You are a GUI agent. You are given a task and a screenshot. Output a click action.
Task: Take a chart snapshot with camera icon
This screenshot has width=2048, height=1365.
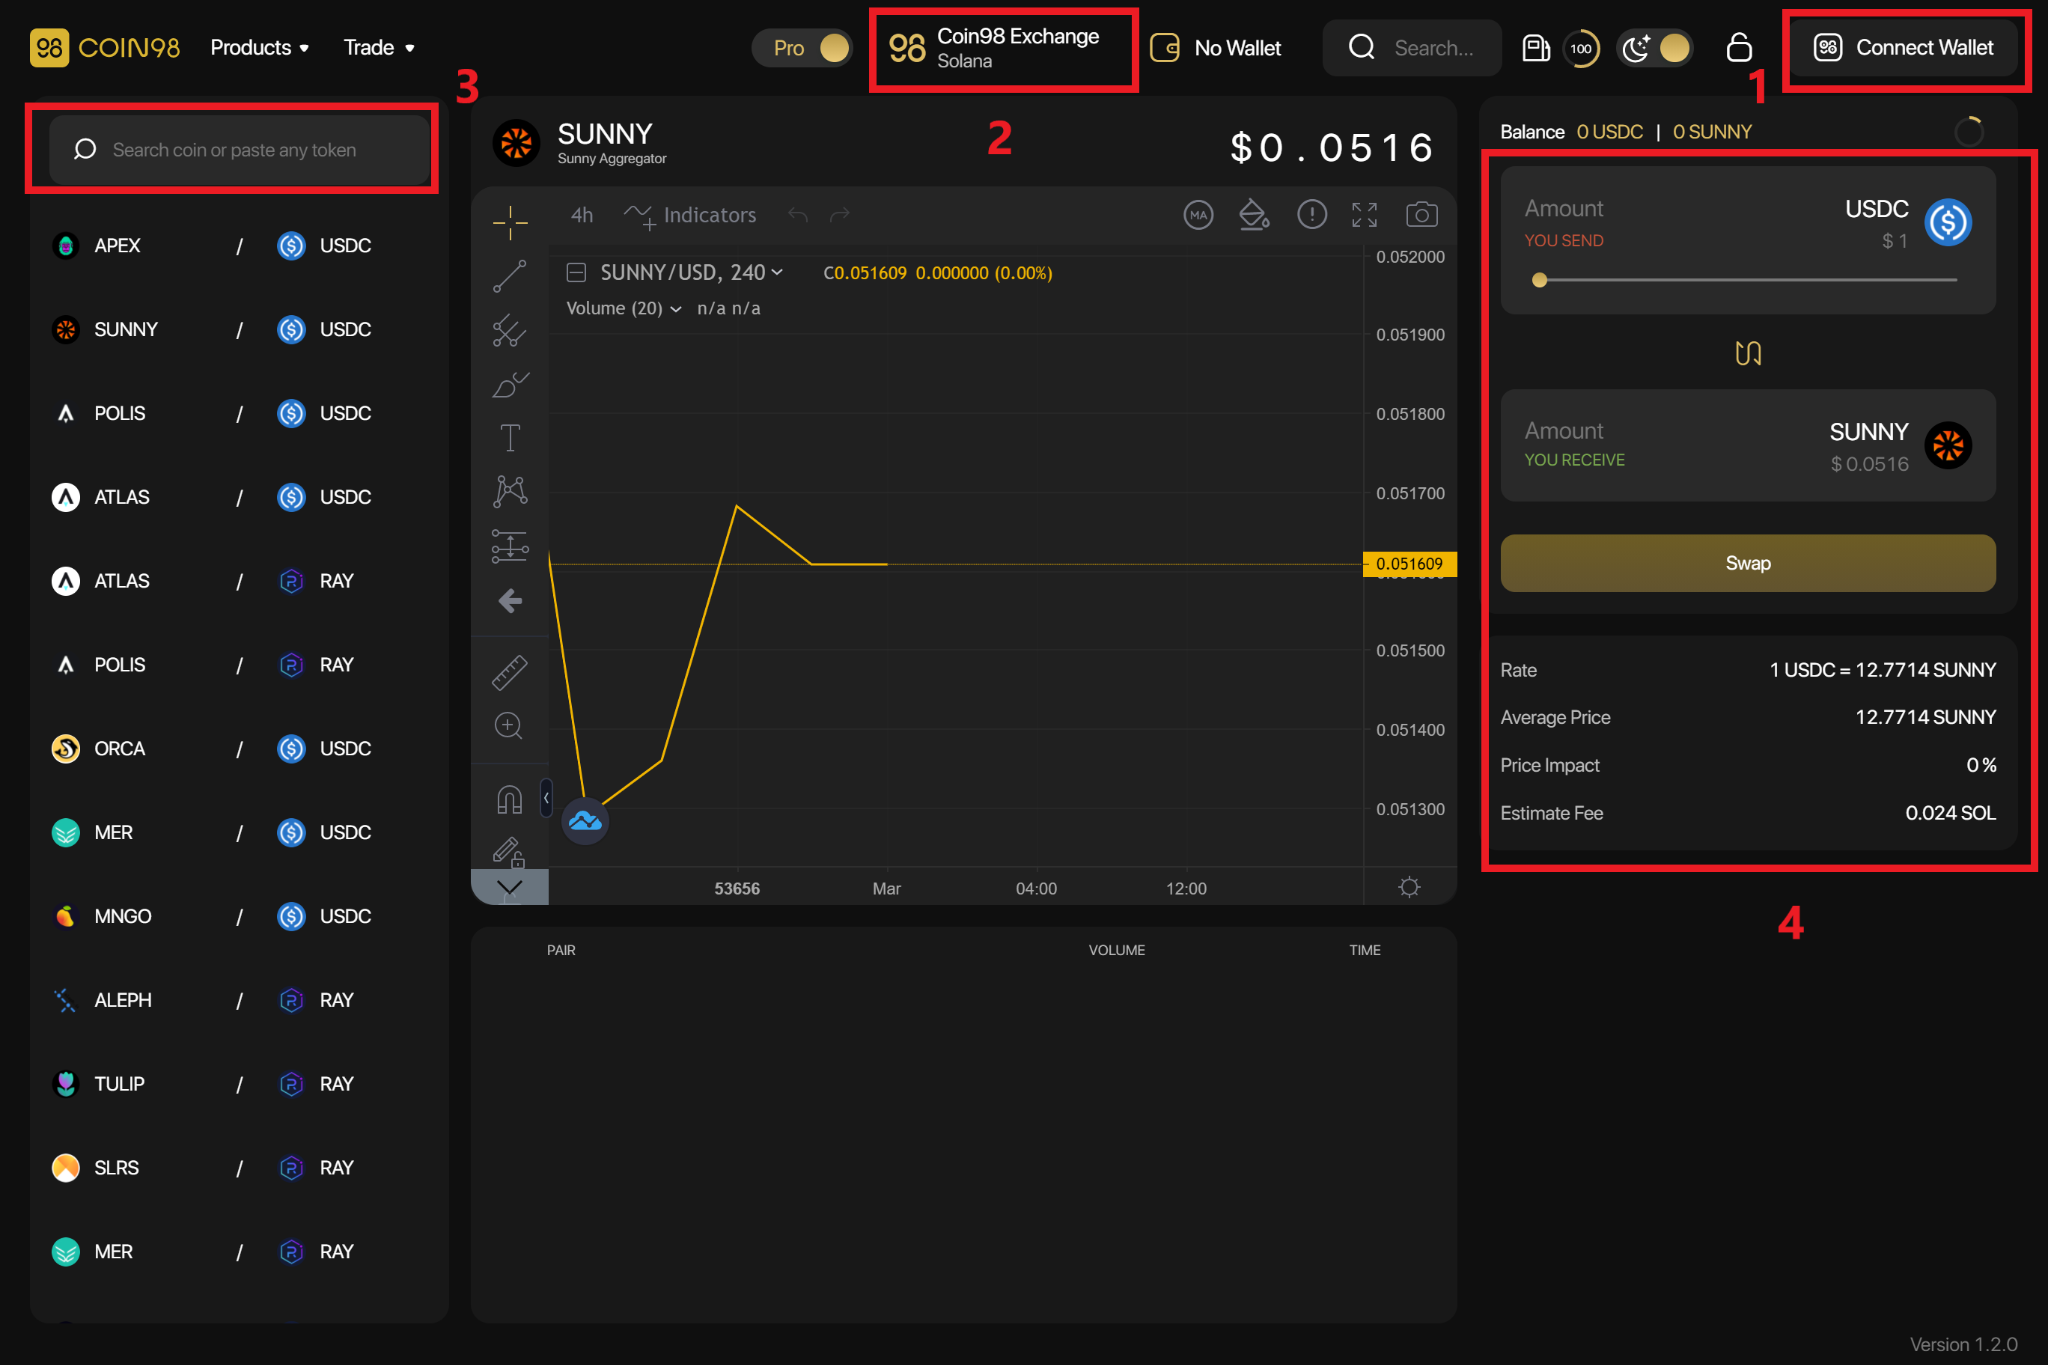tap(1422, 215)
